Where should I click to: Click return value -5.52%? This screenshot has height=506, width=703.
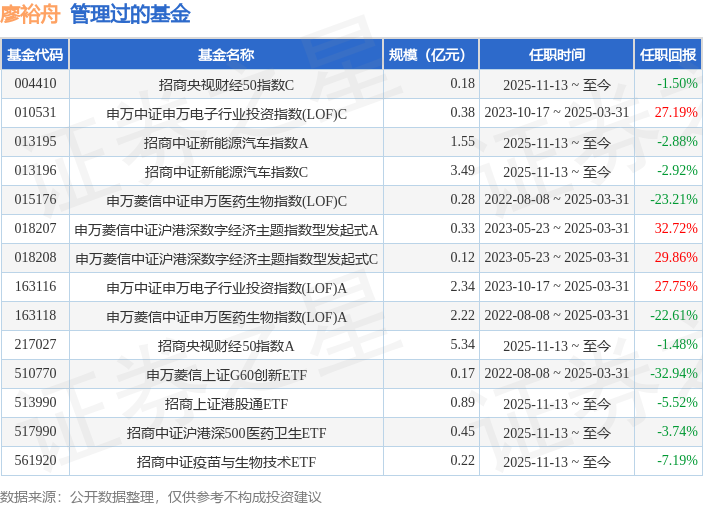point(677,402)
